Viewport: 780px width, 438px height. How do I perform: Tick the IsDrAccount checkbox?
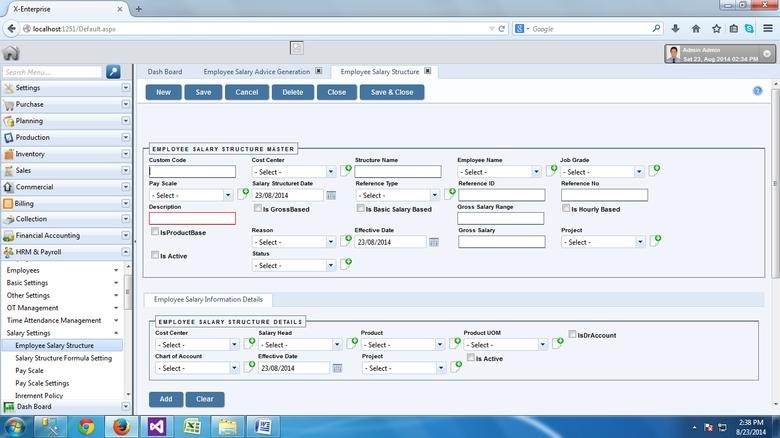coord(573,334)
